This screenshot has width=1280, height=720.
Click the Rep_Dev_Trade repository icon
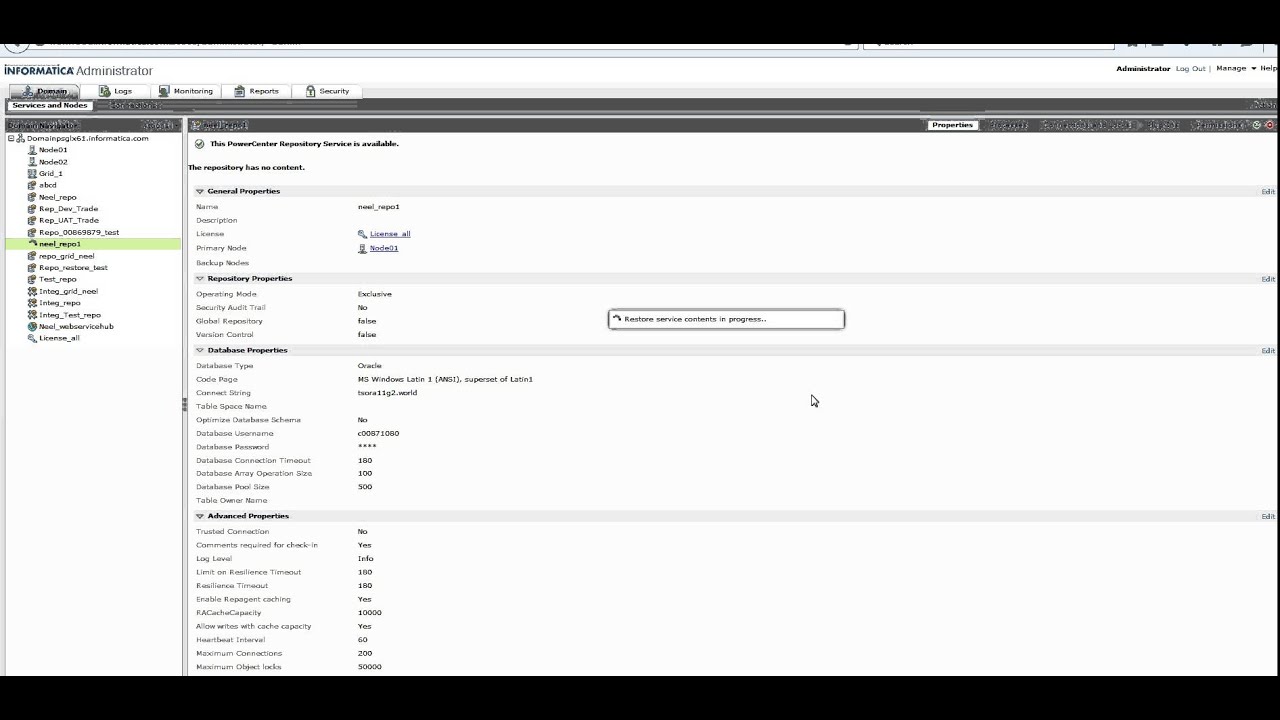[x=32, y=209]
